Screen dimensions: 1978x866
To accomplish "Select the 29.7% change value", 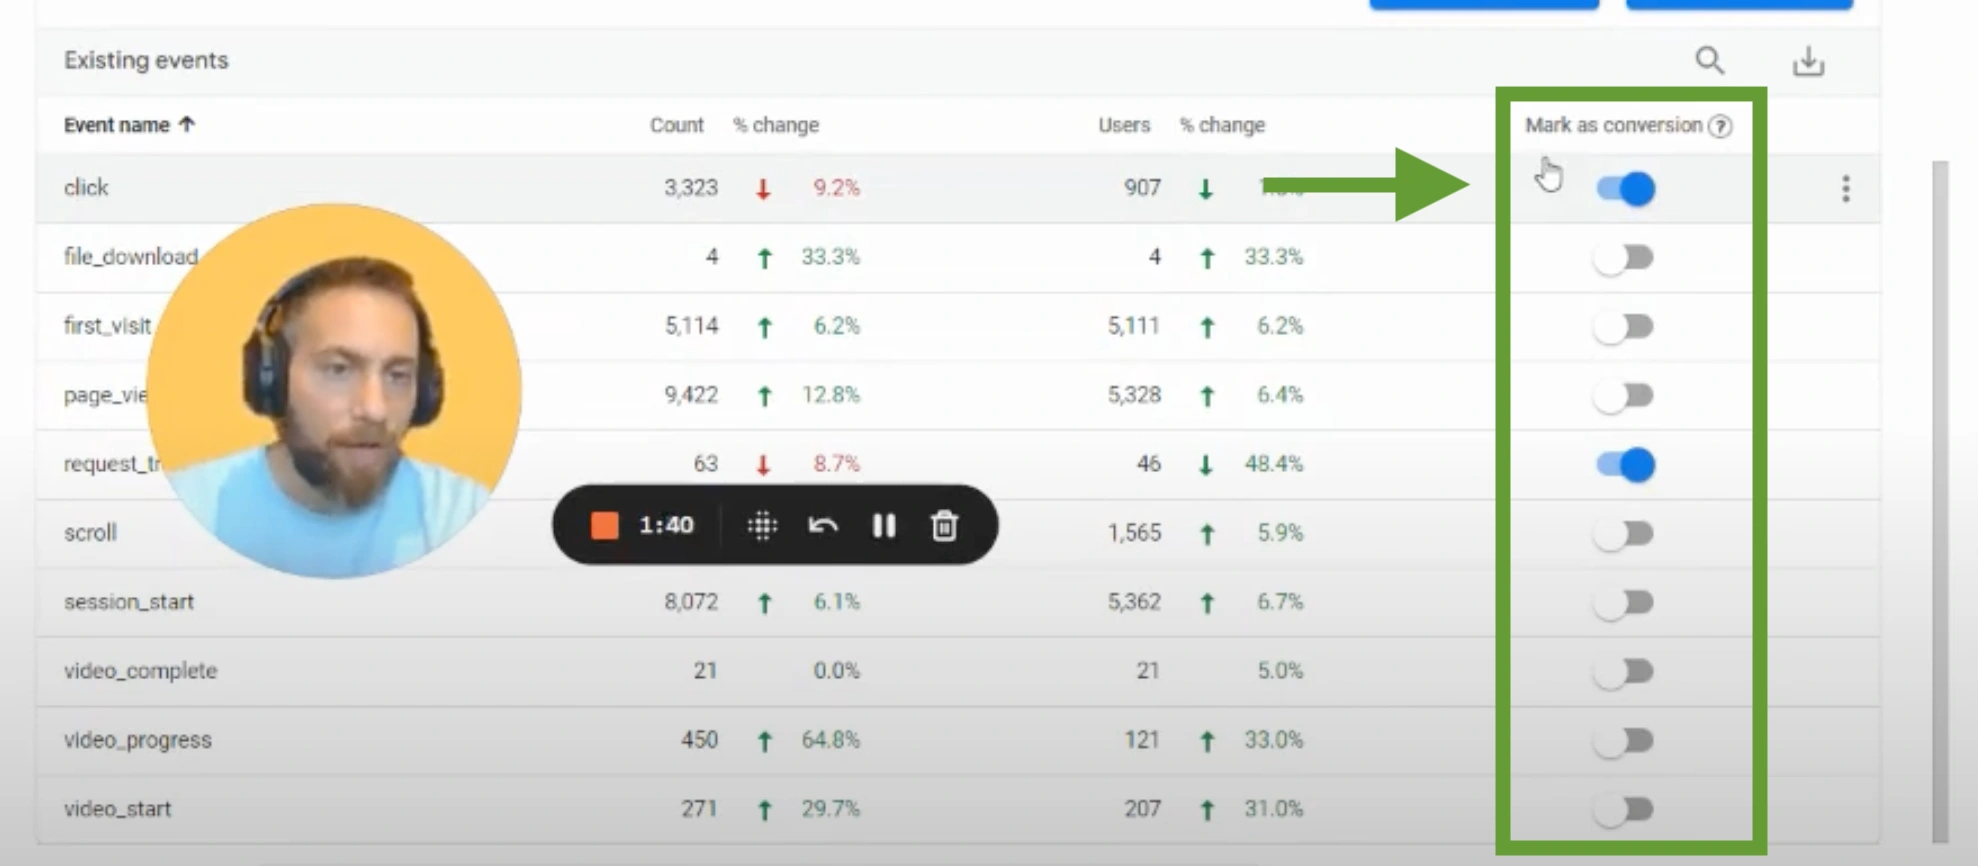I will coord(830,809).
